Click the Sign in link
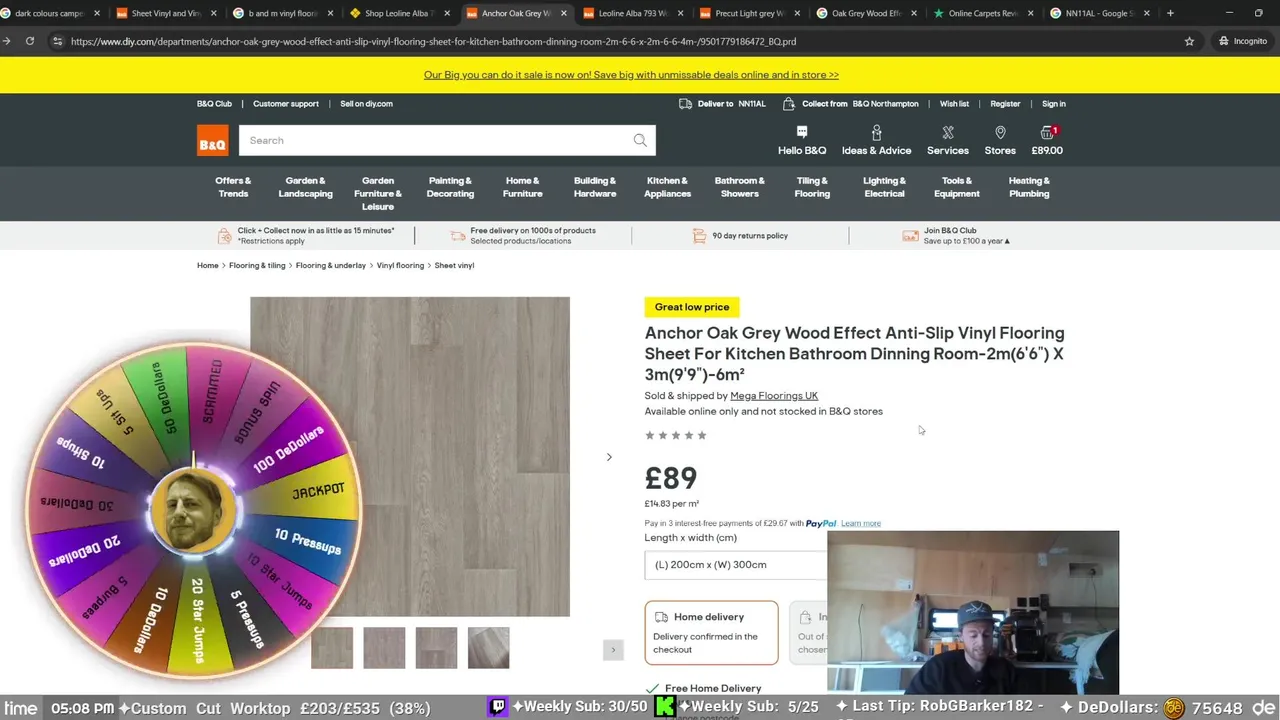1280x720 pixels. 1054,104
